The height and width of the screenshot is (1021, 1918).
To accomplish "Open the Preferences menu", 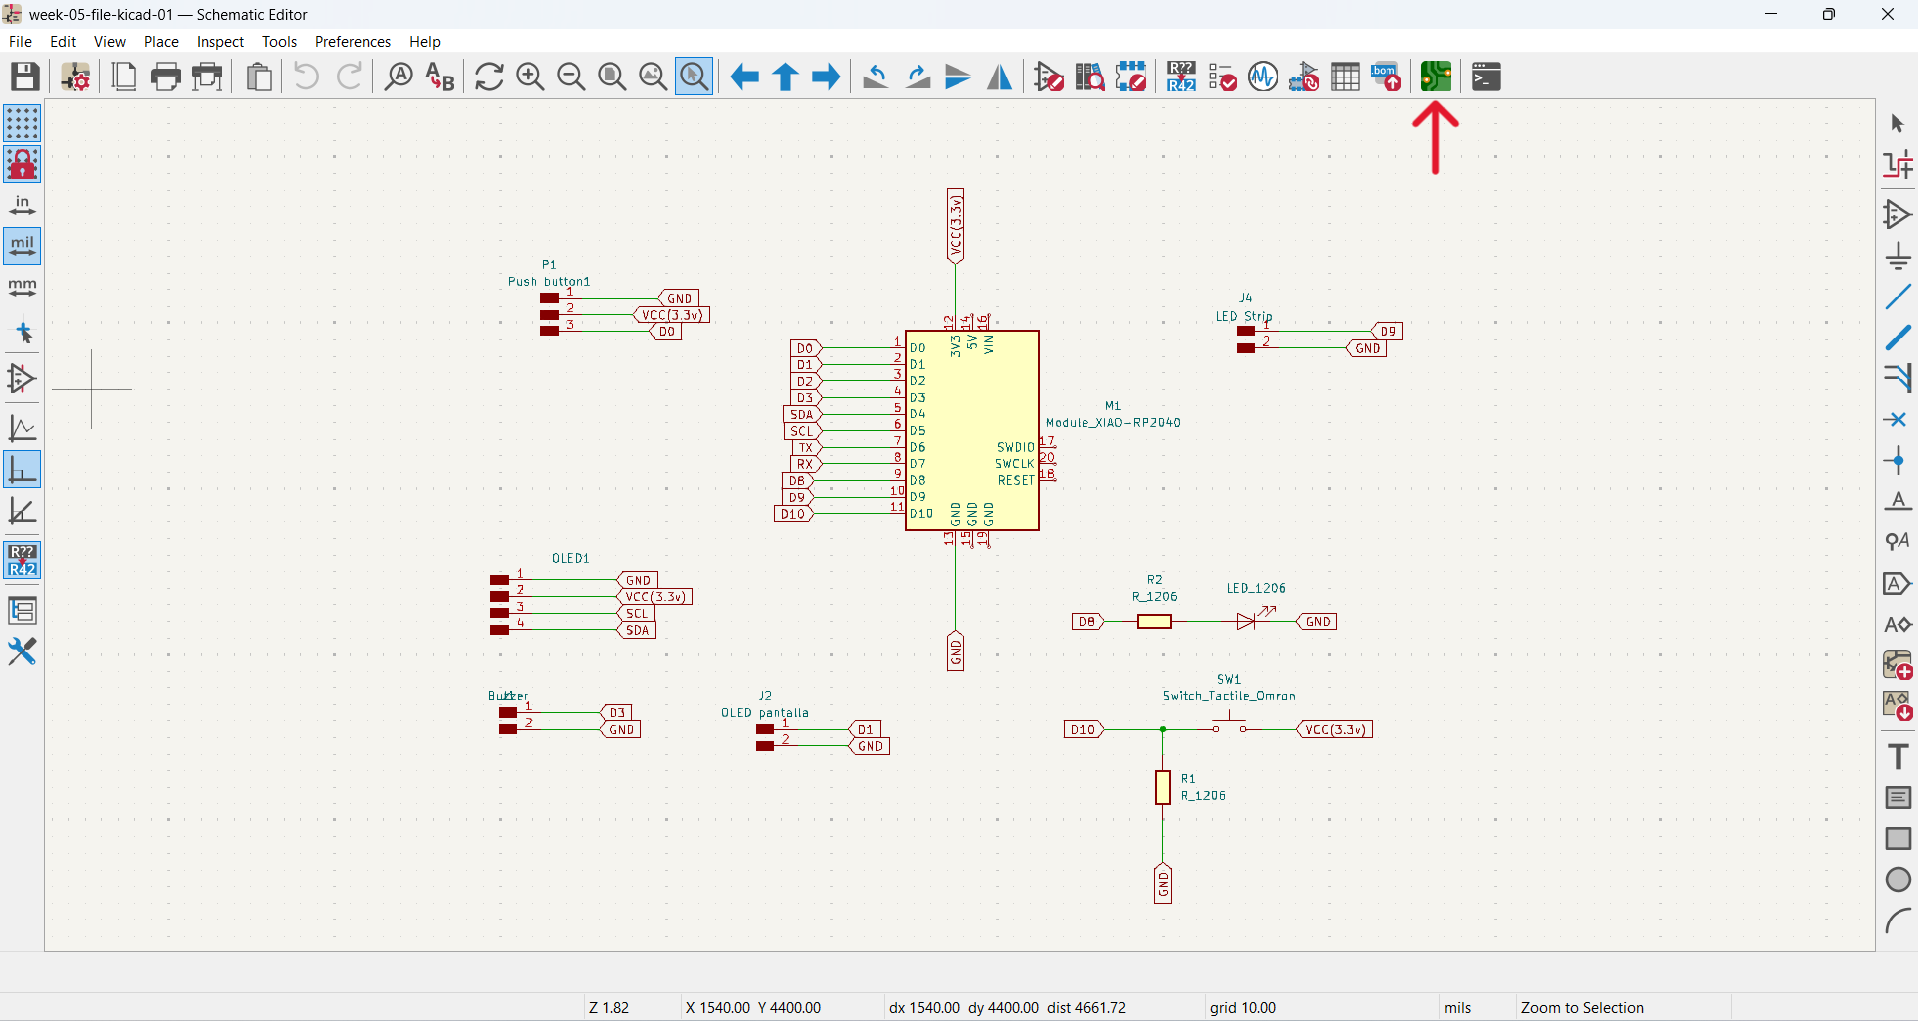I will point(353,41).
